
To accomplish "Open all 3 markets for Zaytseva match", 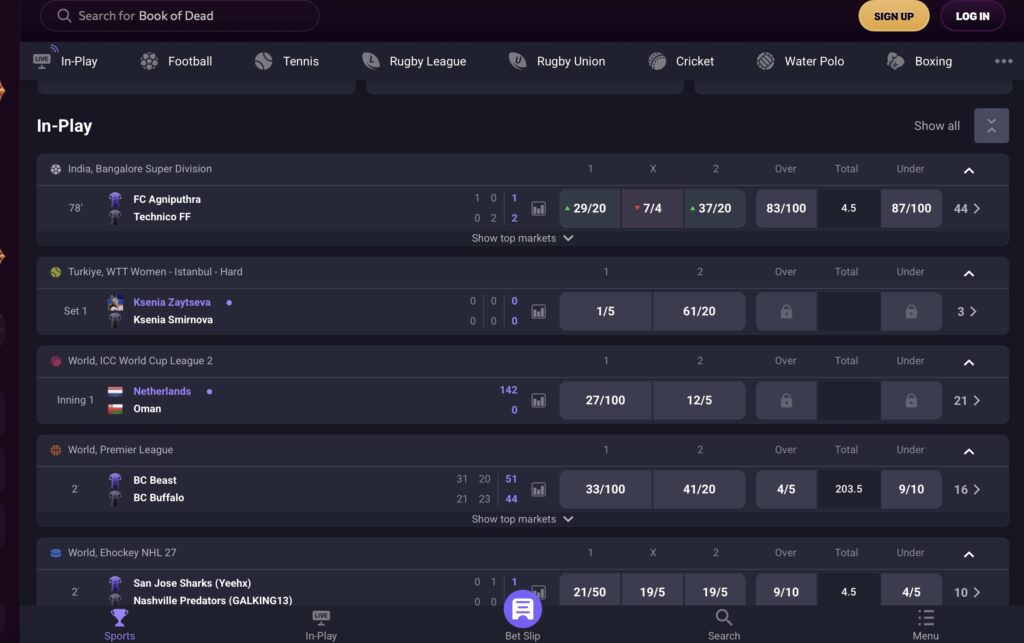I will 967,312.
